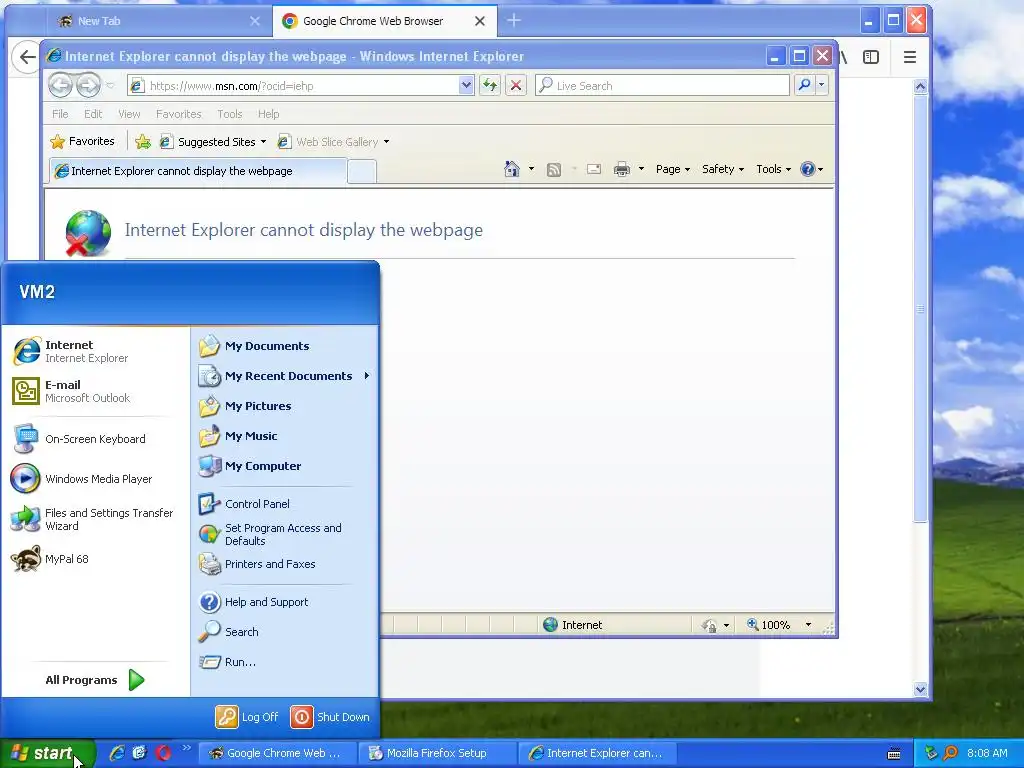Expand My Recent Documents submenu
This screenshot has width=1024, height=768.
[284, 376]
